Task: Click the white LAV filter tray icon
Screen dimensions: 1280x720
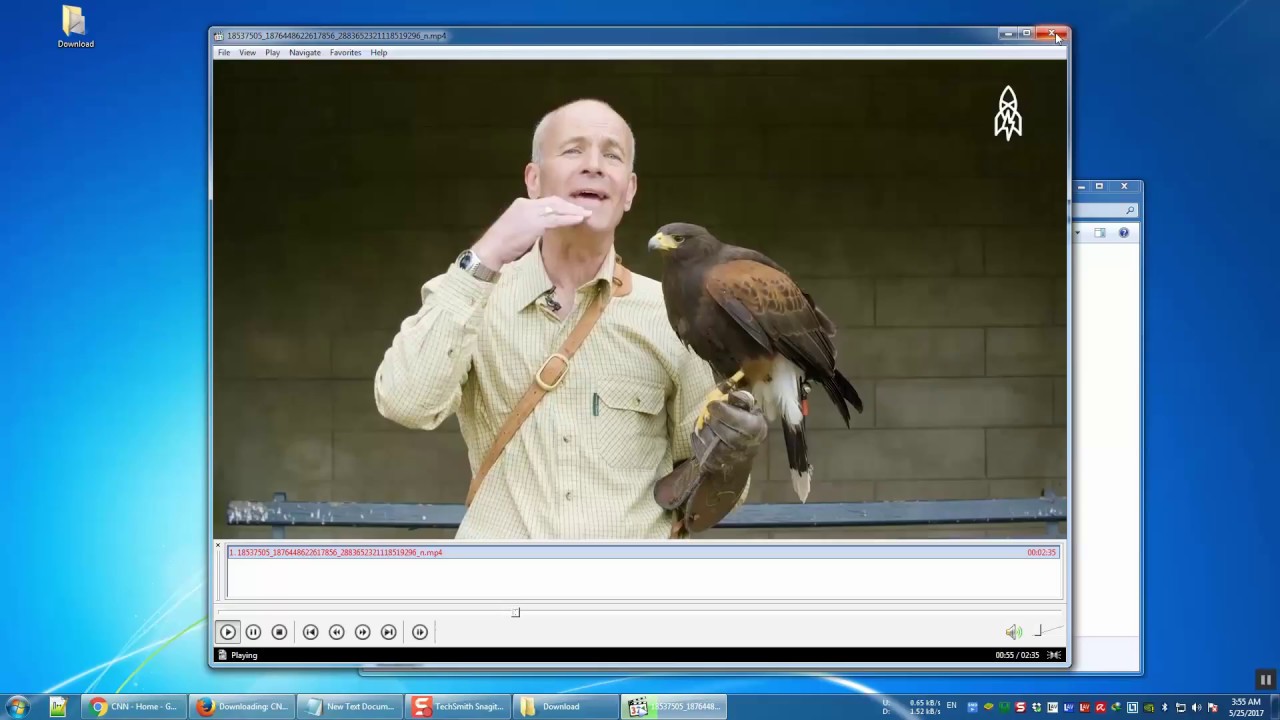Action: coord(1052,707)
